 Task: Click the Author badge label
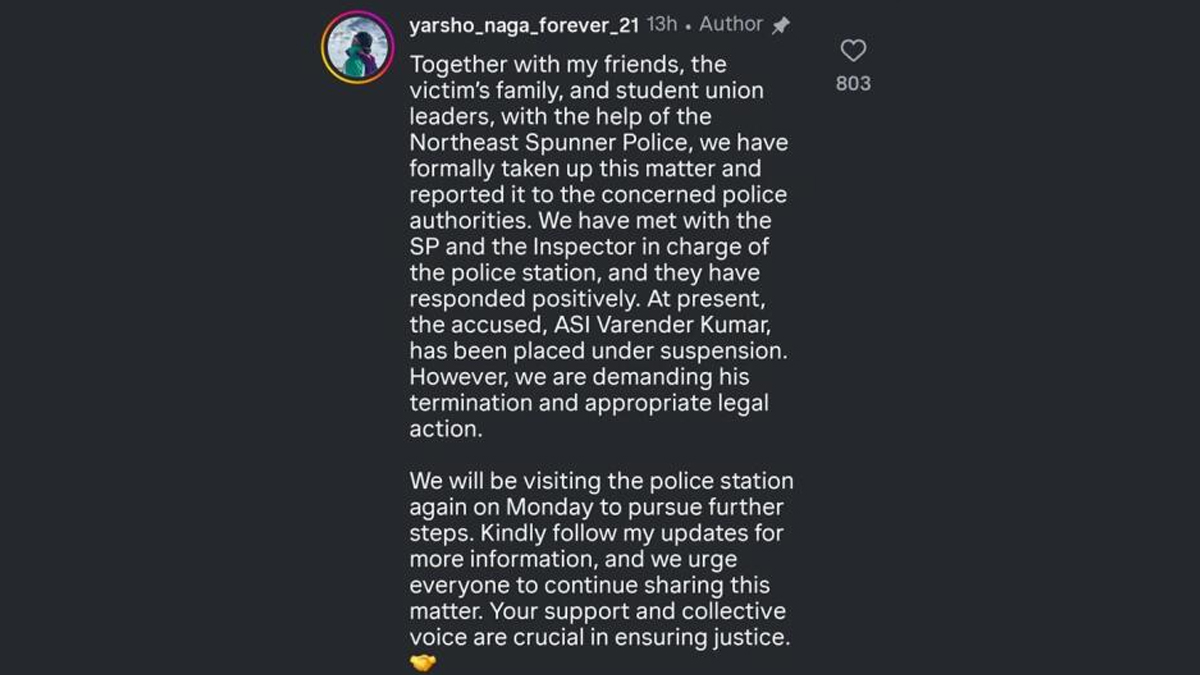pos(730,25)
